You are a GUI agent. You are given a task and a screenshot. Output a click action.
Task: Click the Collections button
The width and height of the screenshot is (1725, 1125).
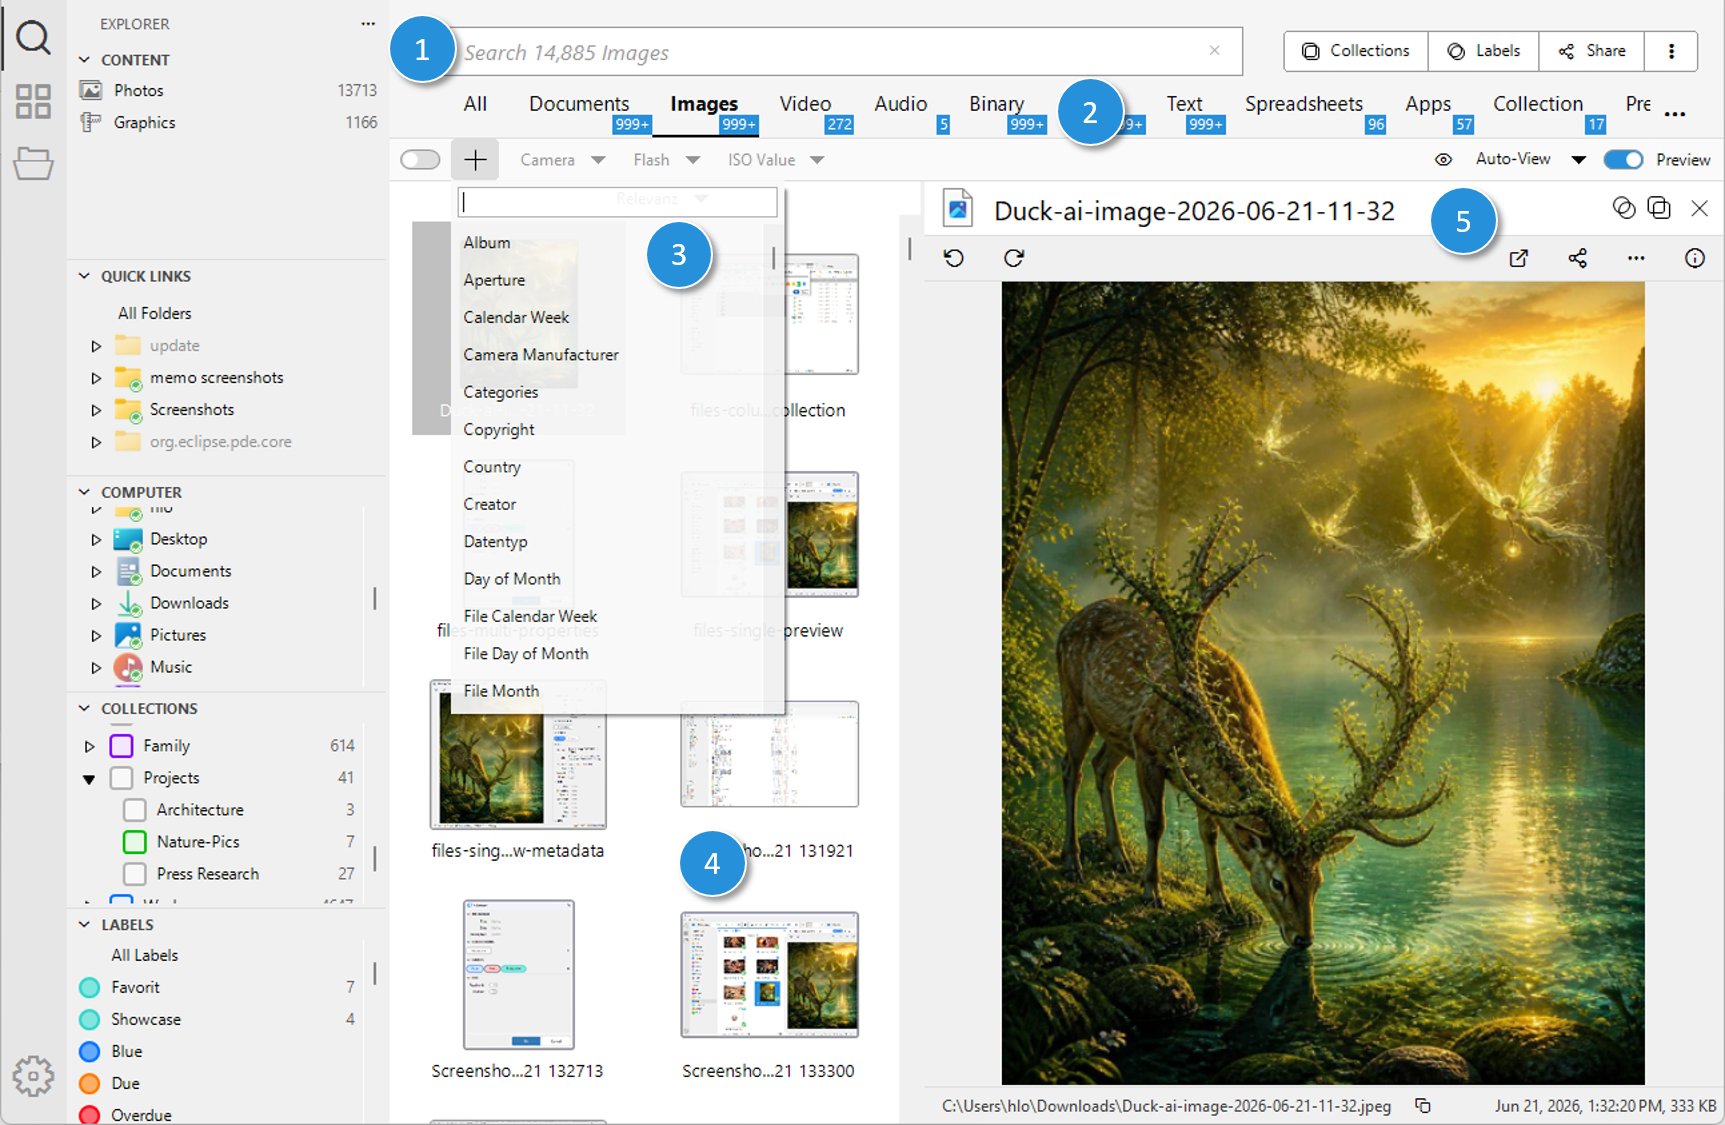click(x=1356, y=51)
